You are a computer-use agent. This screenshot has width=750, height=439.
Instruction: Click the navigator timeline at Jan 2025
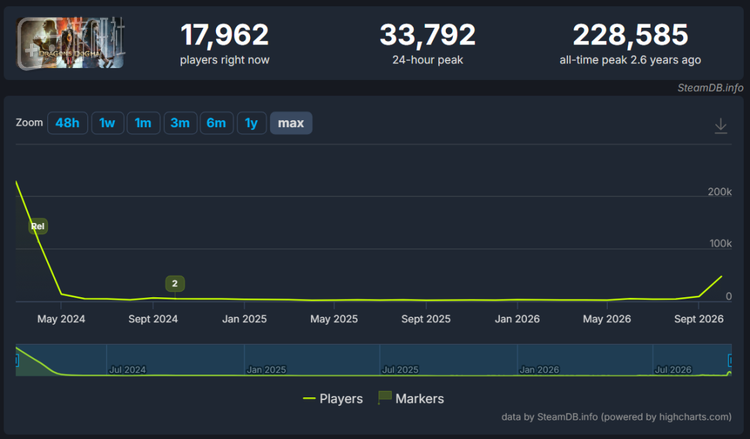(266, 370)
